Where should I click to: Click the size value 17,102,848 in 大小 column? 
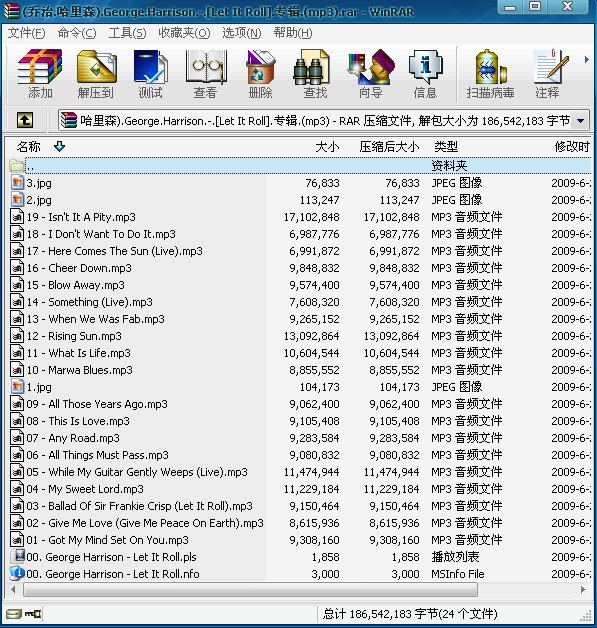312,217
